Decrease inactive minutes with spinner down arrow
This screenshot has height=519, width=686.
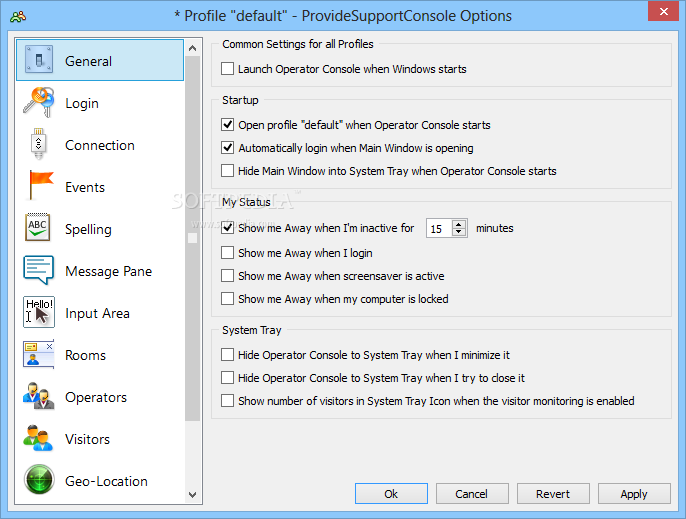click(458, 232)
